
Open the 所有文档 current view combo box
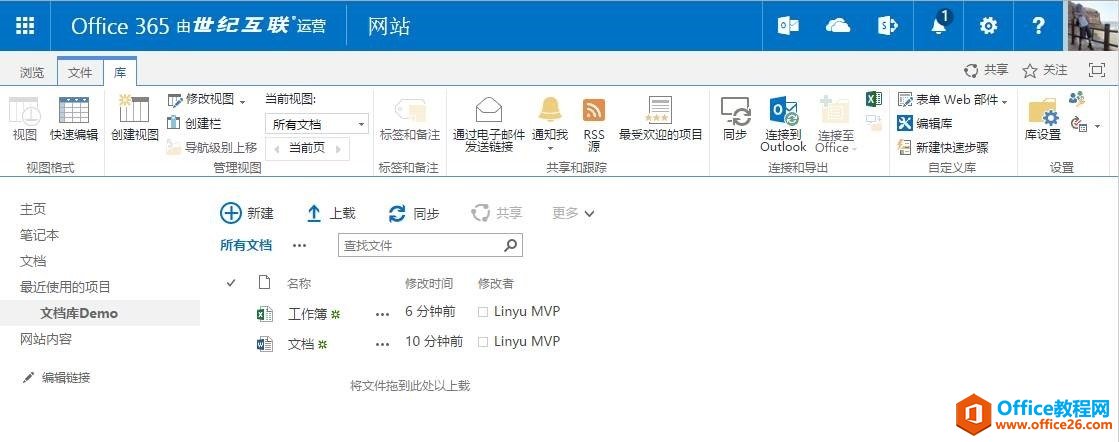click(x=317, y=124)
